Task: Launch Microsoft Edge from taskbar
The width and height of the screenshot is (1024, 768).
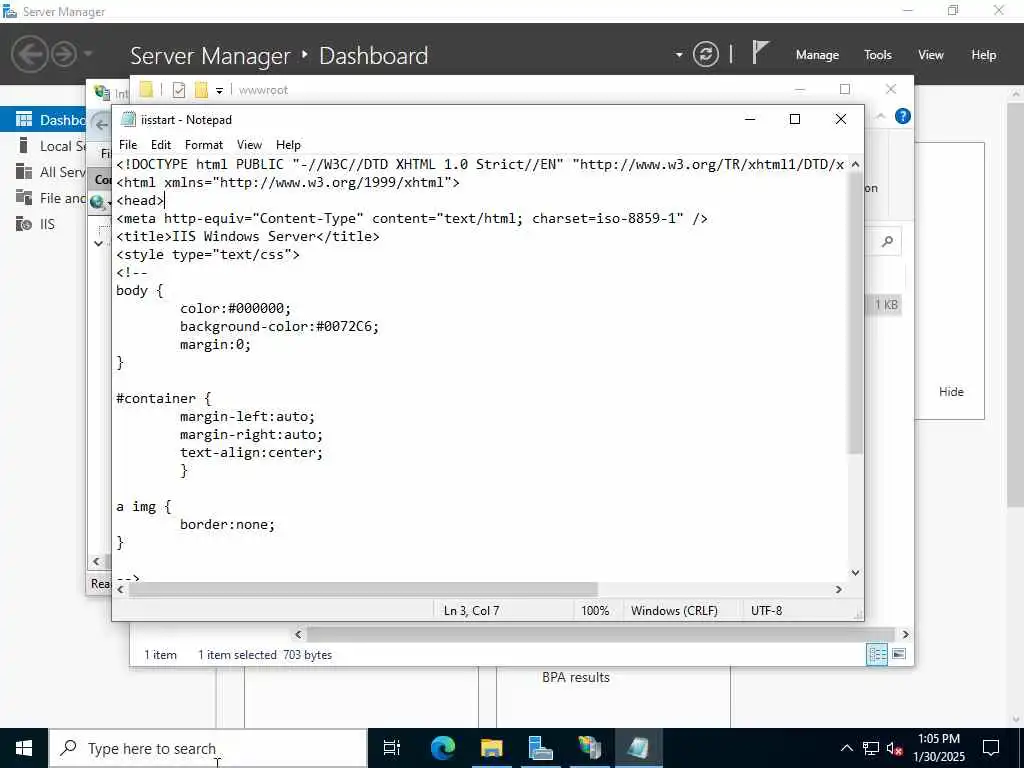Action: [x=442, y=748]
